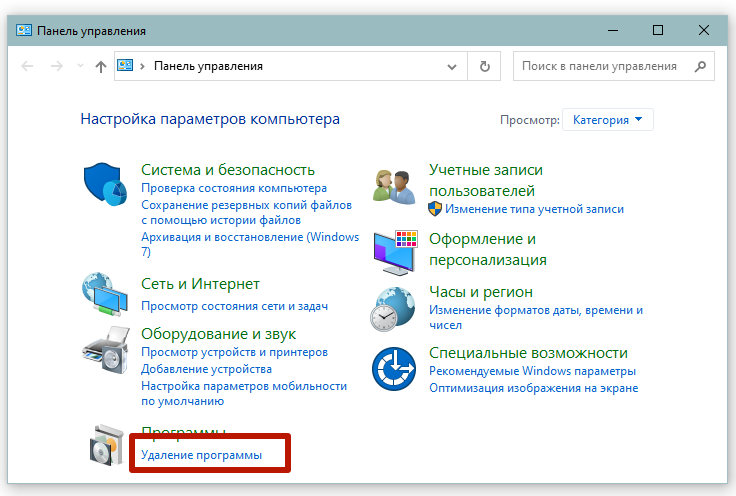Open Сеть и Интернет category

[200, 283]
